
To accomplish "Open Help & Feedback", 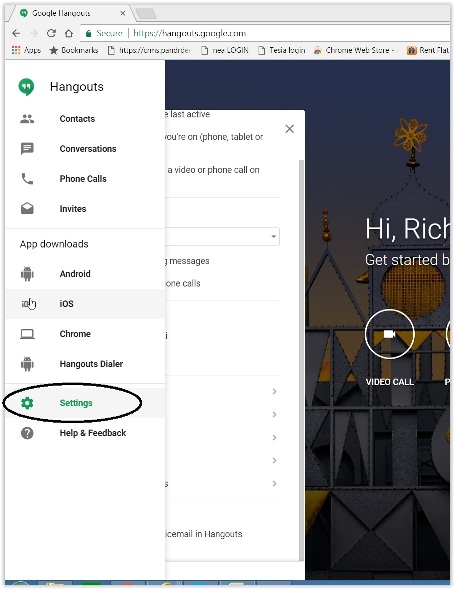I will coord(85,433).
